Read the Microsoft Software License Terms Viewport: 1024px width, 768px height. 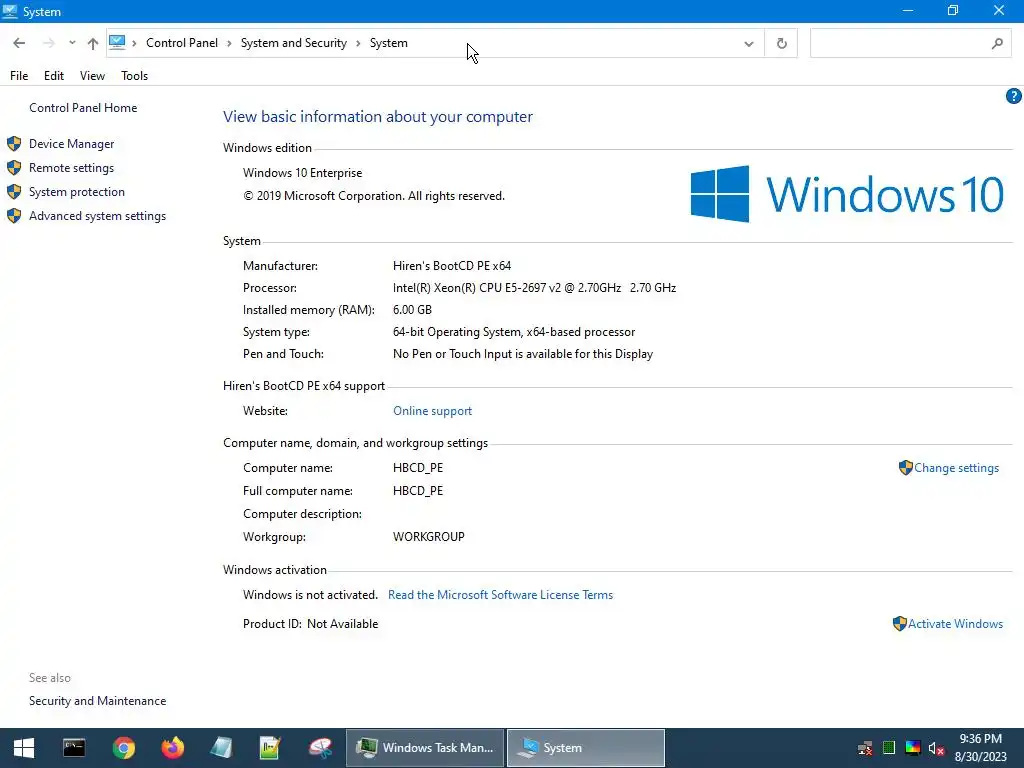500,595
